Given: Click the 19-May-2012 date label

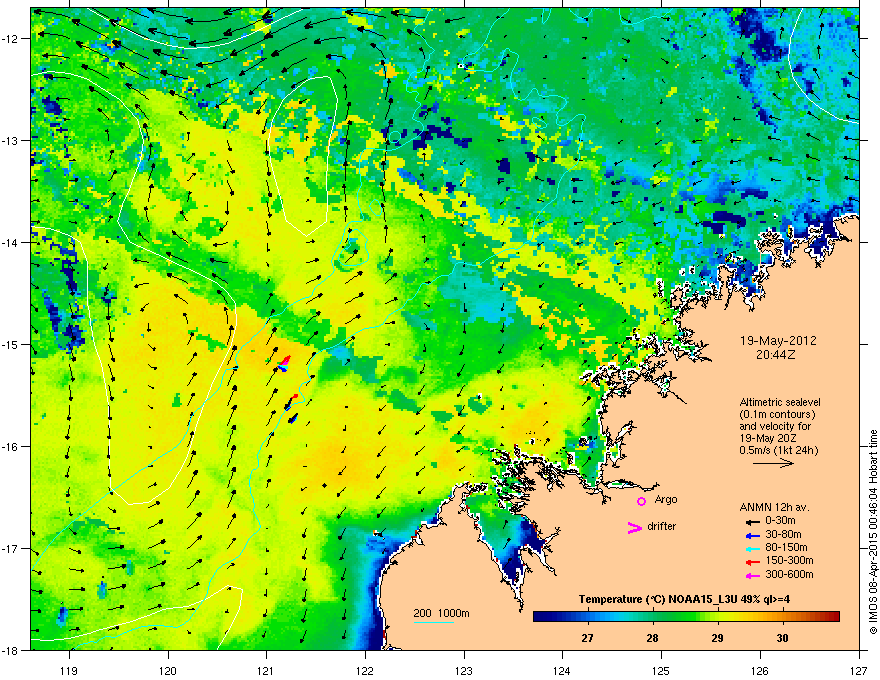Looking at the screenshot, I should coord(778,341).
